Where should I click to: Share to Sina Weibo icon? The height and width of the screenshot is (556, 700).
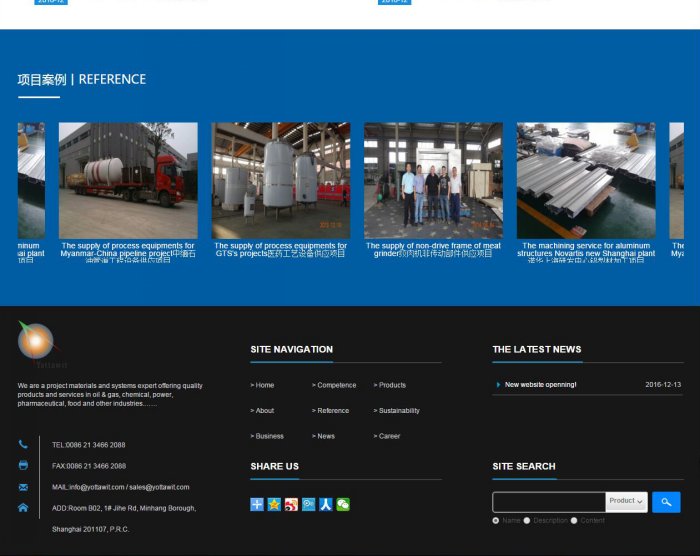(291, 505)
